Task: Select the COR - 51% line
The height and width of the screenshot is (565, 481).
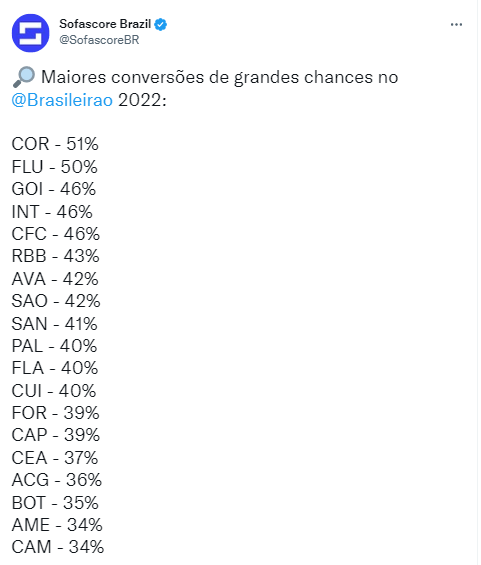Action: point(55,144)
